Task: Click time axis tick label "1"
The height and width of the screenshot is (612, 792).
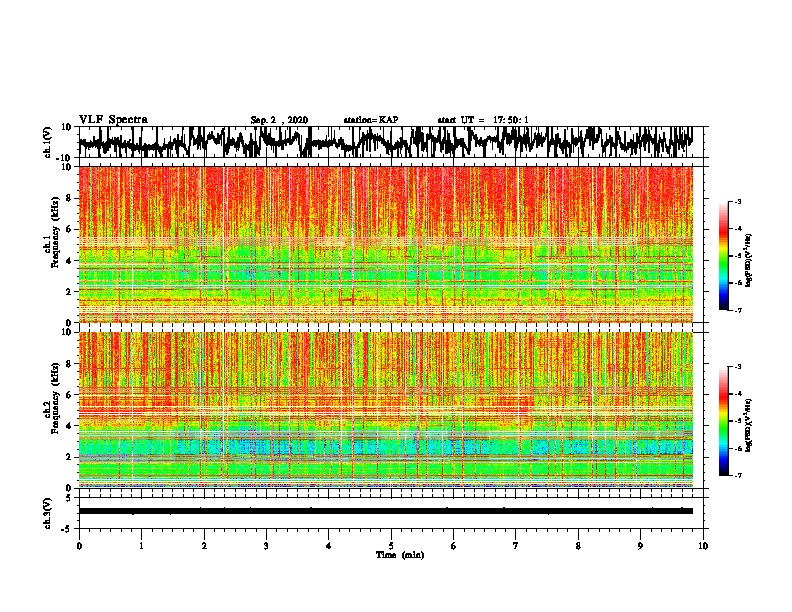Action: click(x=141, y=546)
